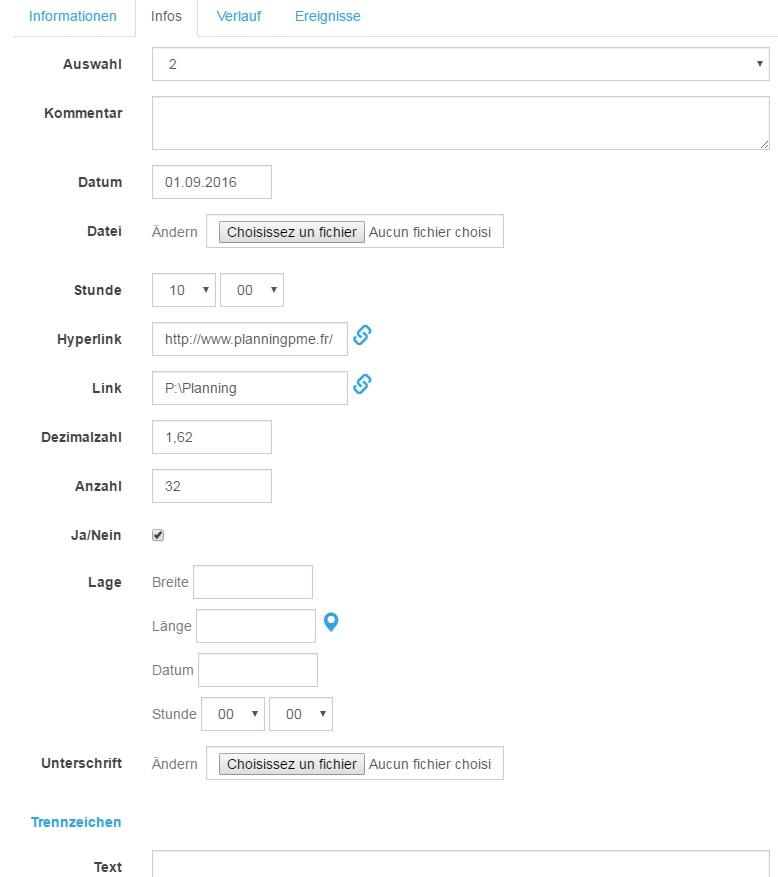This screenshot has width=778, height=877.
Task: Open the Hyperlink field's chain link icon
Action: 362,336
